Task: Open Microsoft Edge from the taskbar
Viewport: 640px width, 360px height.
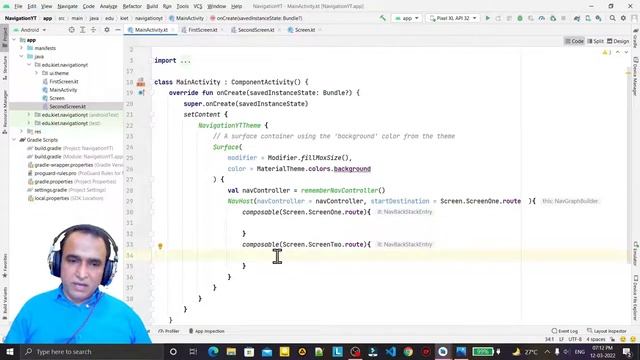Action: [x=213, y=351]
